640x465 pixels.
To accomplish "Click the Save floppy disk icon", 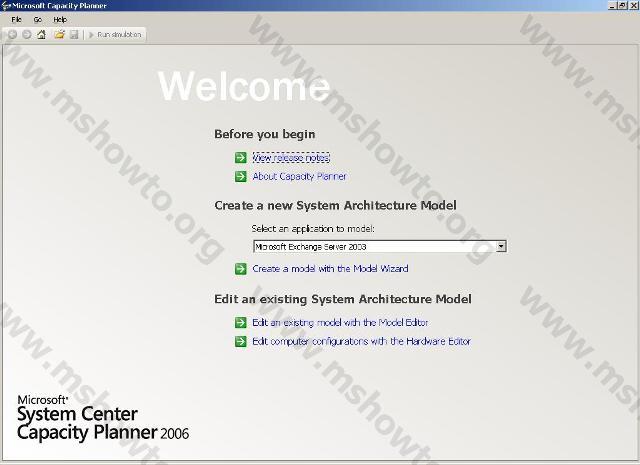I will (74, 35).
